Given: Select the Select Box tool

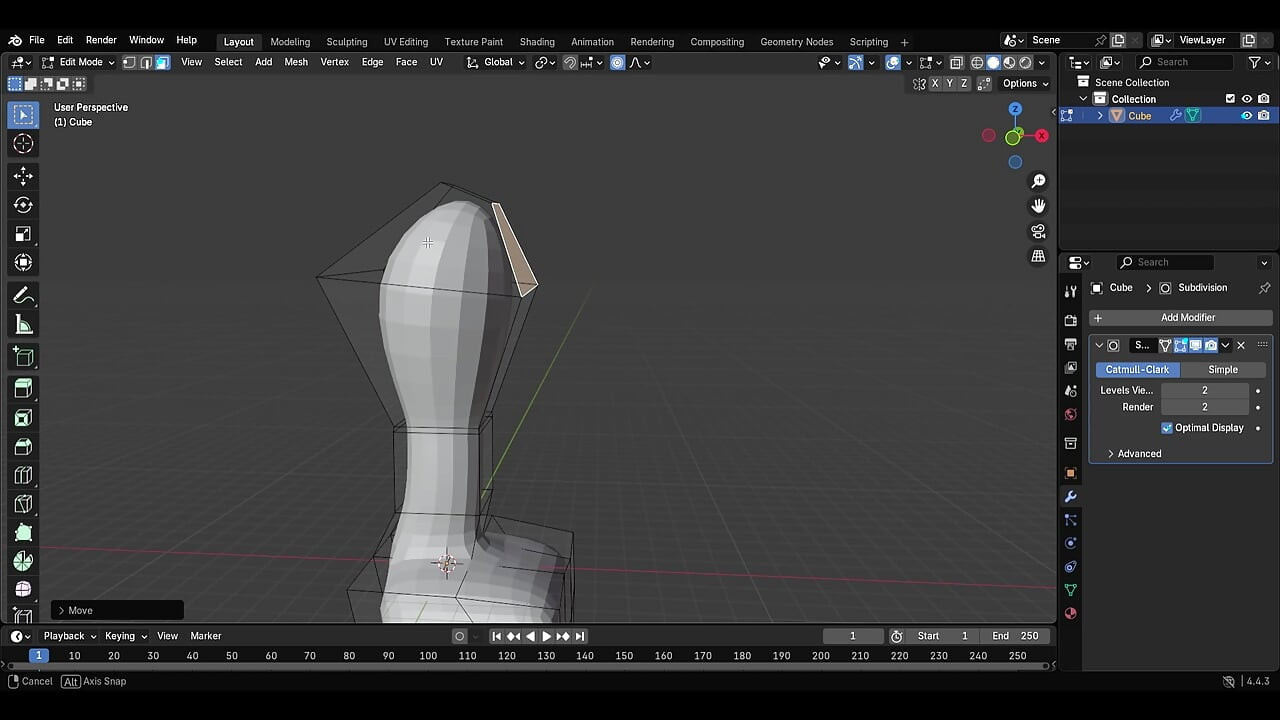Looking at the screenshot, I should pyautogui.click(x=23, y=115).
